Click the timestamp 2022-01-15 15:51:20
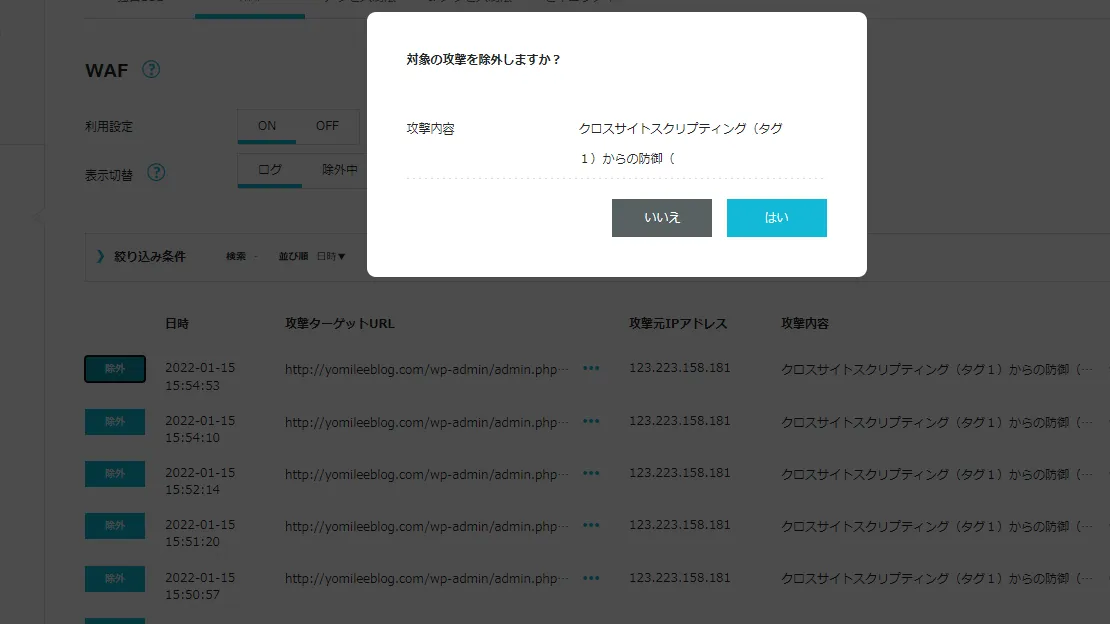The width and height of the screenshot is (1110, 624). point(200,533)
